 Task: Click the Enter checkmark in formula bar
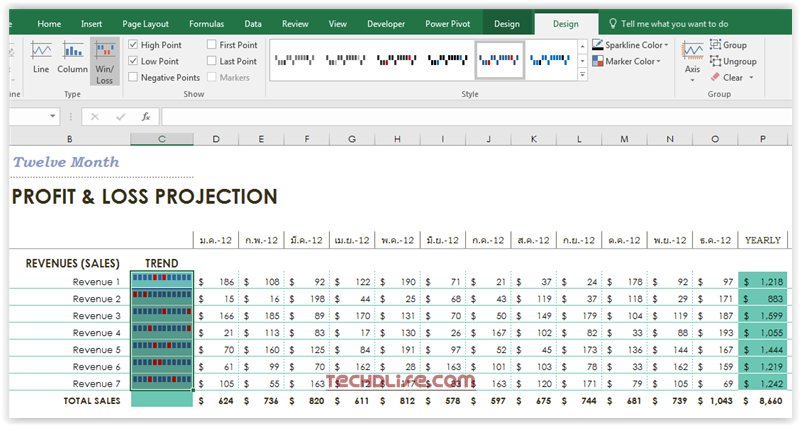(x=120, y=117)
